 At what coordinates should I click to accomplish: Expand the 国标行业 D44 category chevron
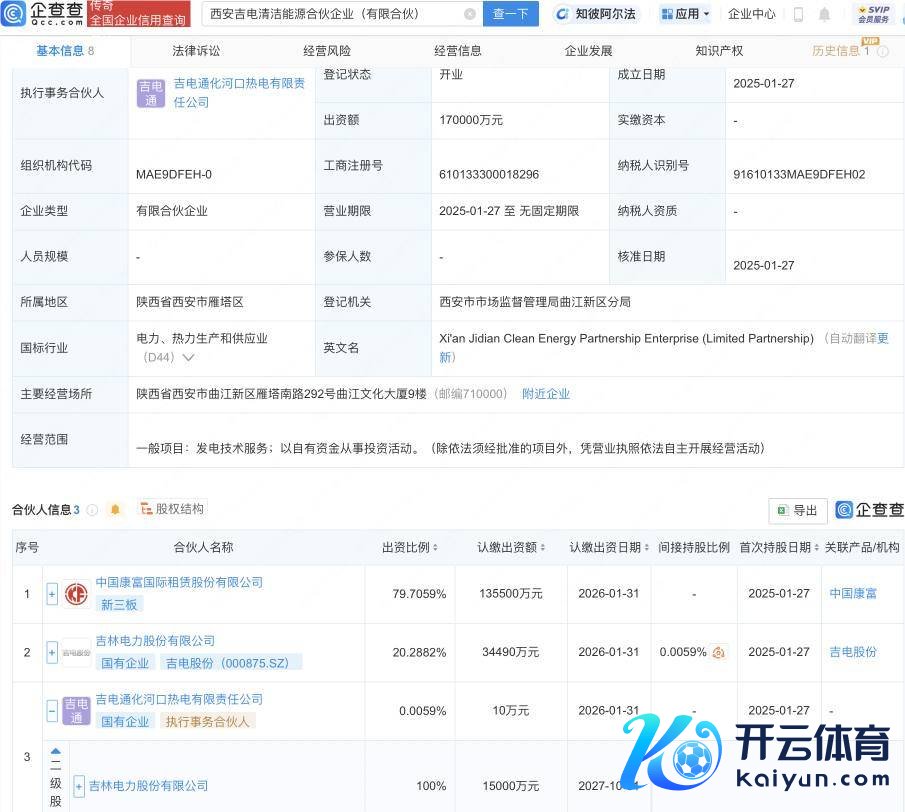[187, 357]
